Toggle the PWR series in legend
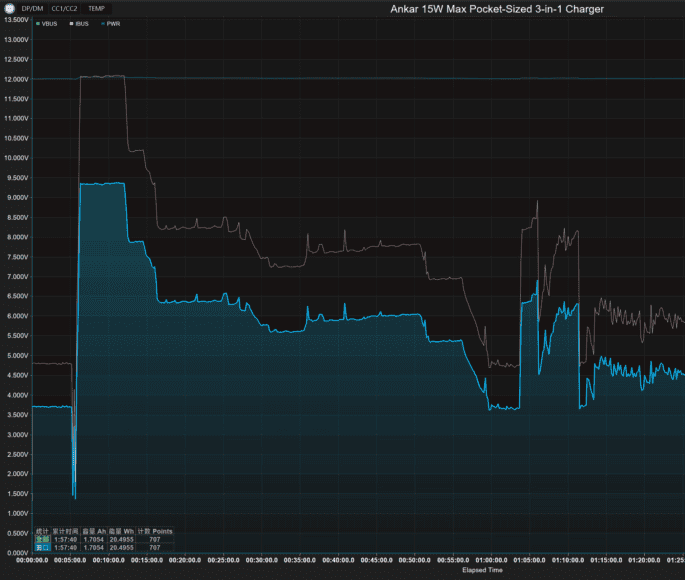The image size is (685, 580). tap(115, 22)
